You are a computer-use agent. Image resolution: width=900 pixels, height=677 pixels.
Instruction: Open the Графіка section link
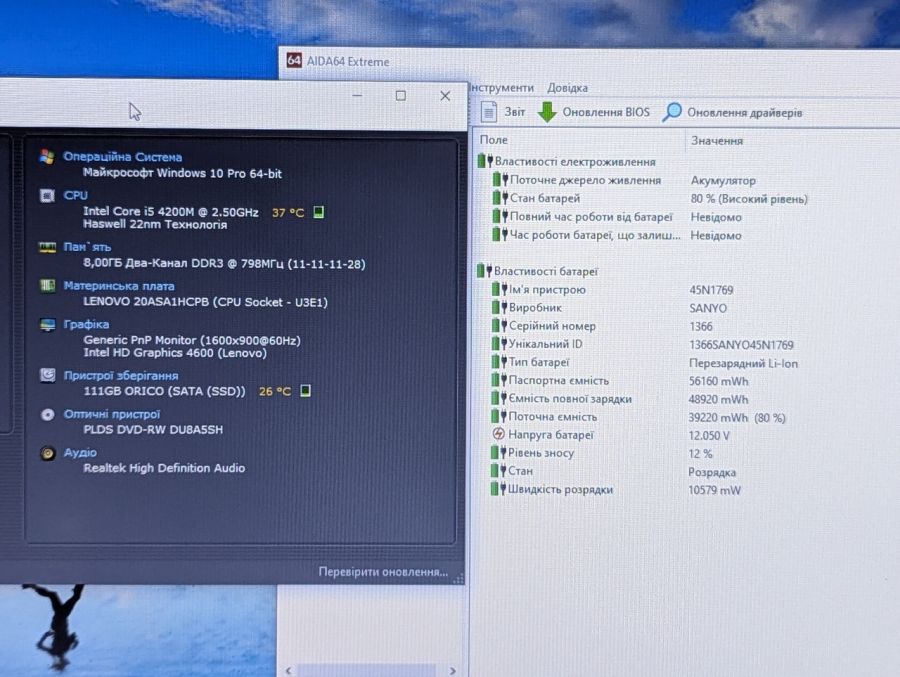86,324
